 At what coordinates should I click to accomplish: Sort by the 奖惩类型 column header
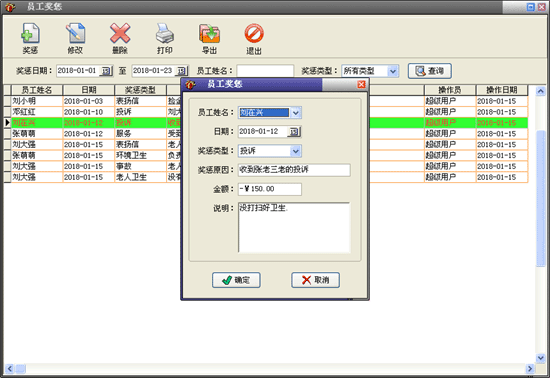[x=140, y=90]
